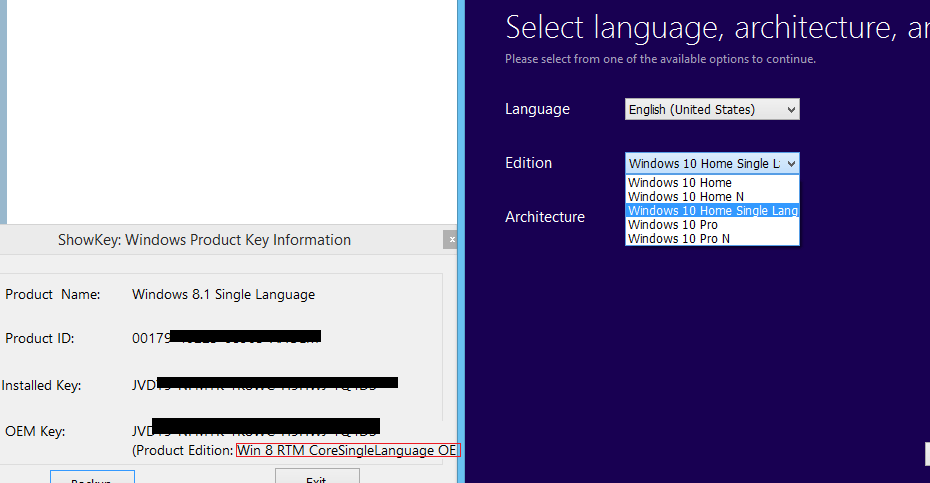
Task: Click the Backup button in ShowKey
Action: tap(92, 476)
